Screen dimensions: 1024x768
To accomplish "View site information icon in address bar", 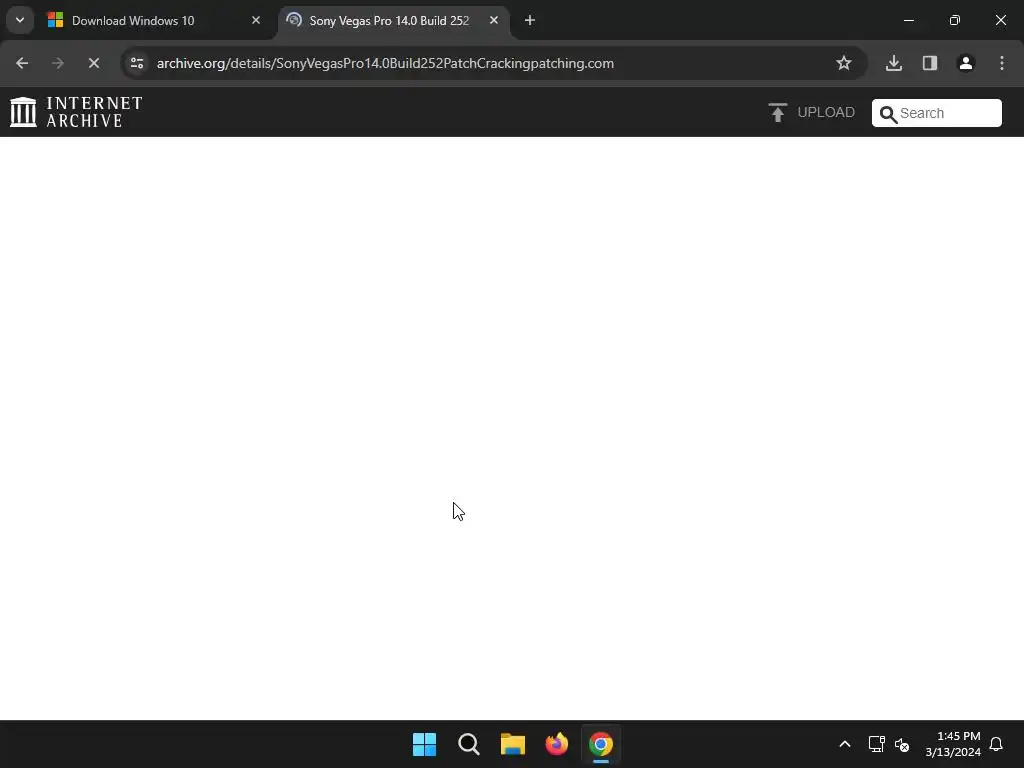I will tap(137, 63).
